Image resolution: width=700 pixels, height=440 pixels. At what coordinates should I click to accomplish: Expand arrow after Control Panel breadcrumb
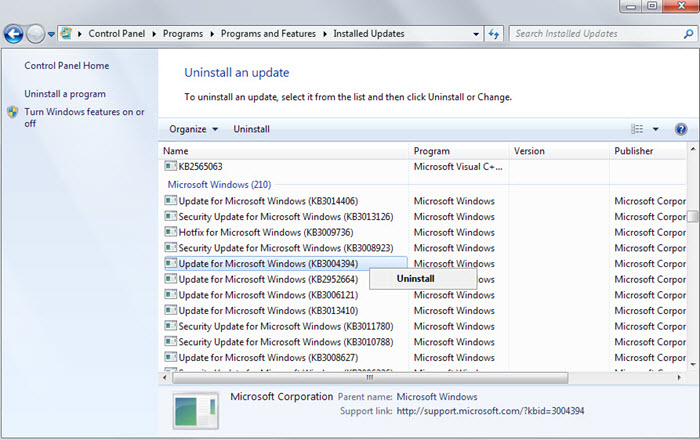(154, 34)
